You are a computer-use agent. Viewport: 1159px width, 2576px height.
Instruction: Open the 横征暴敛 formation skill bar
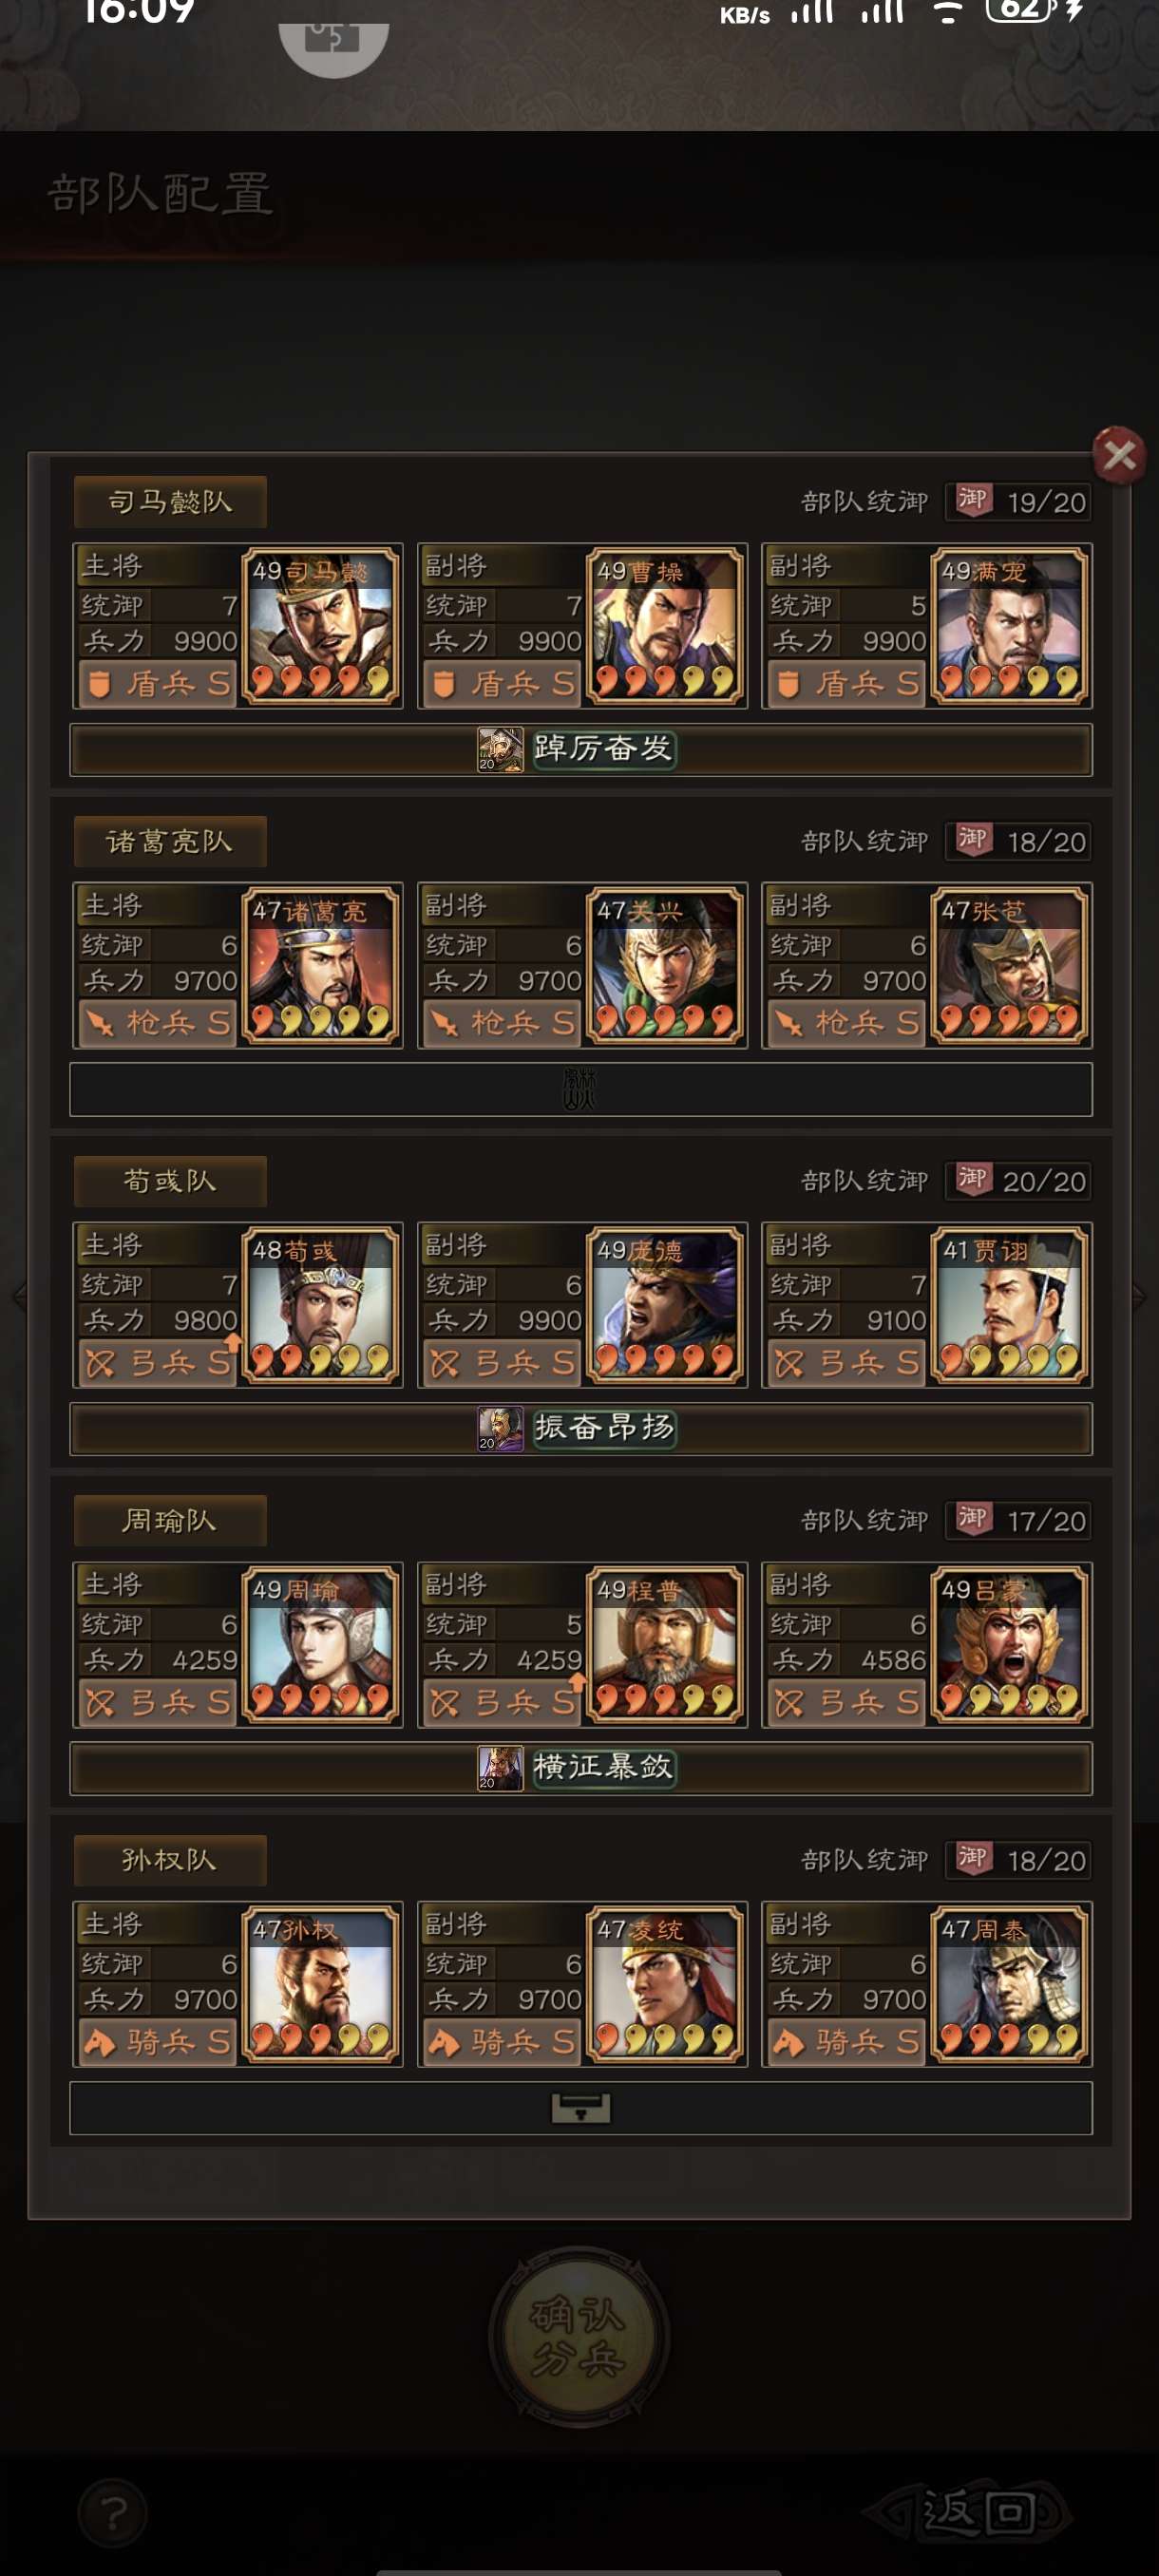580,1768
